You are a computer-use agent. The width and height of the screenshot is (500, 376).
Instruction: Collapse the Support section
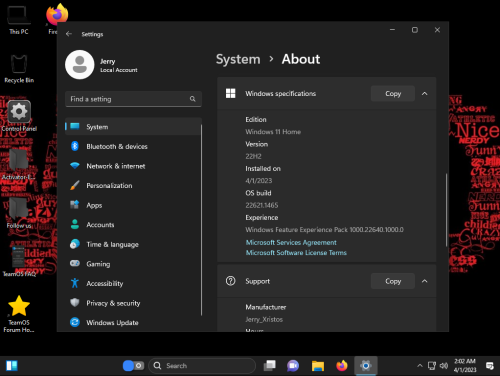click(x=424, y=281)
